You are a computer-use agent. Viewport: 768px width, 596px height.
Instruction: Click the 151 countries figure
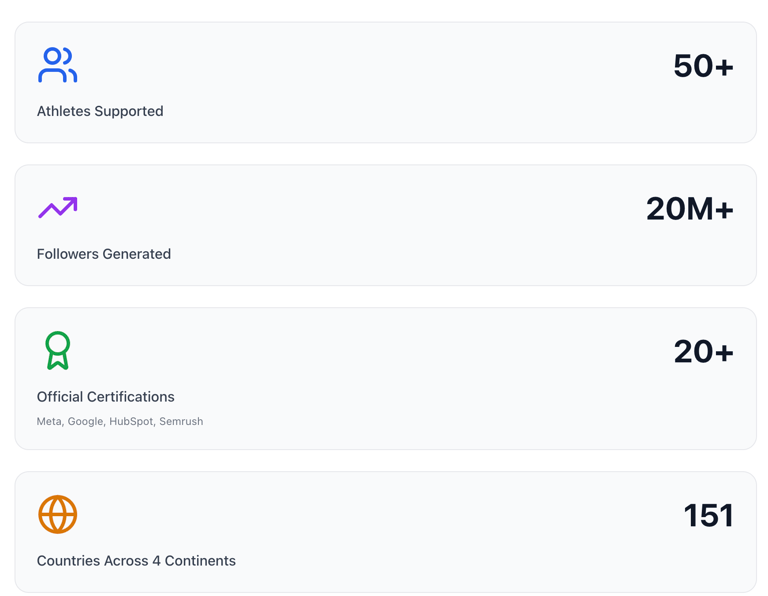[708, 515]
